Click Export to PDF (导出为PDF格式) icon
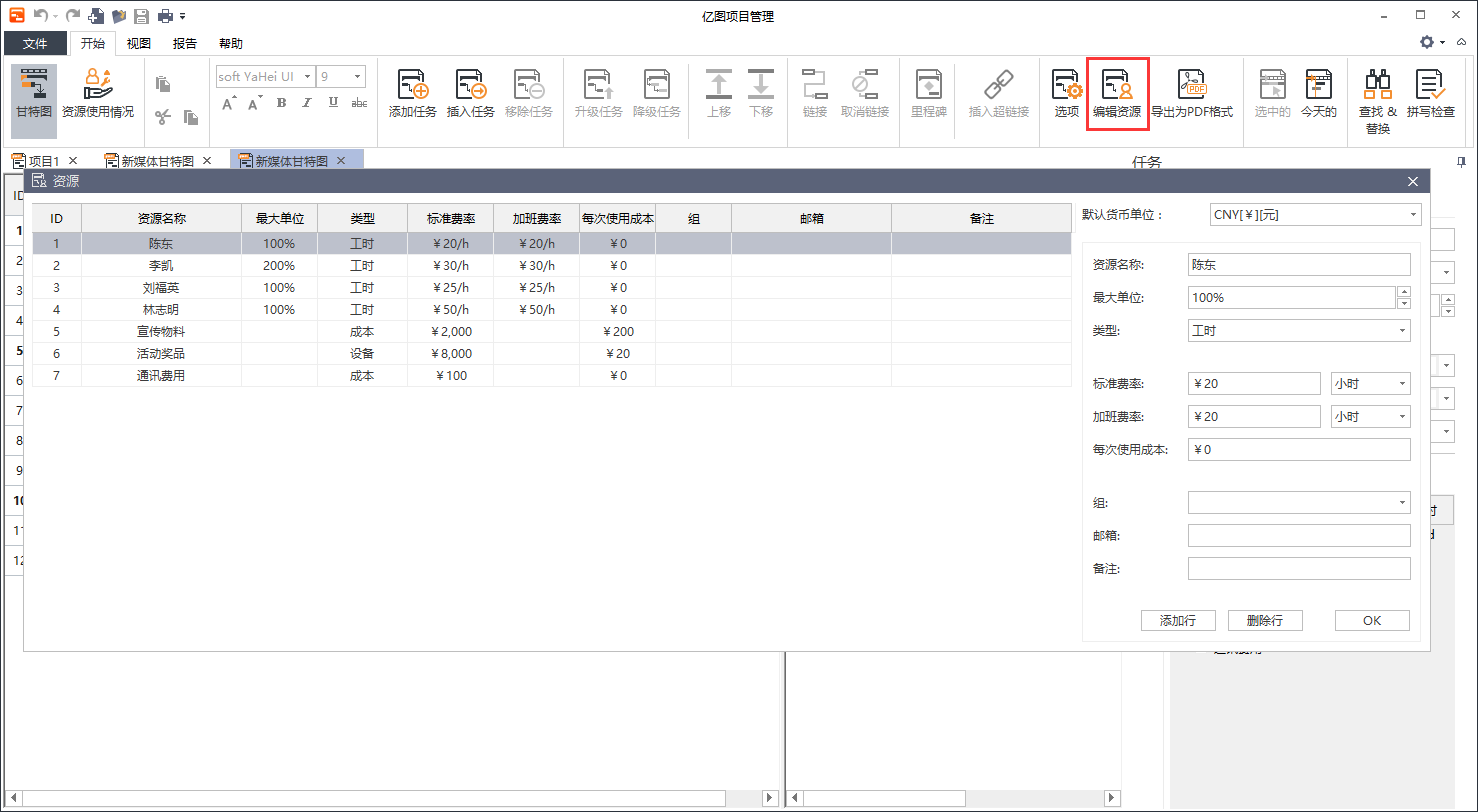 click(1192, 94)
